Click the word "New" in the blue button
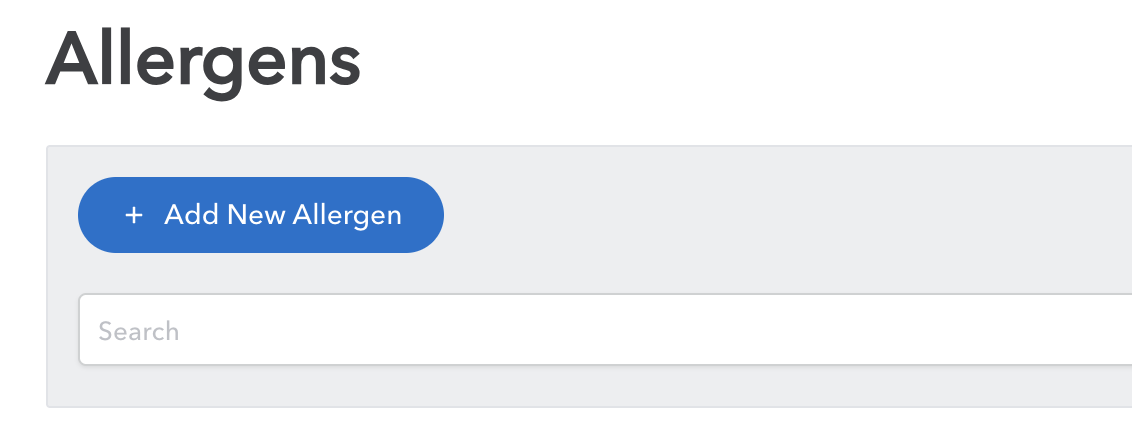Screen dimensions: 1132x438 pyautogui.click(x=255, y=215)
